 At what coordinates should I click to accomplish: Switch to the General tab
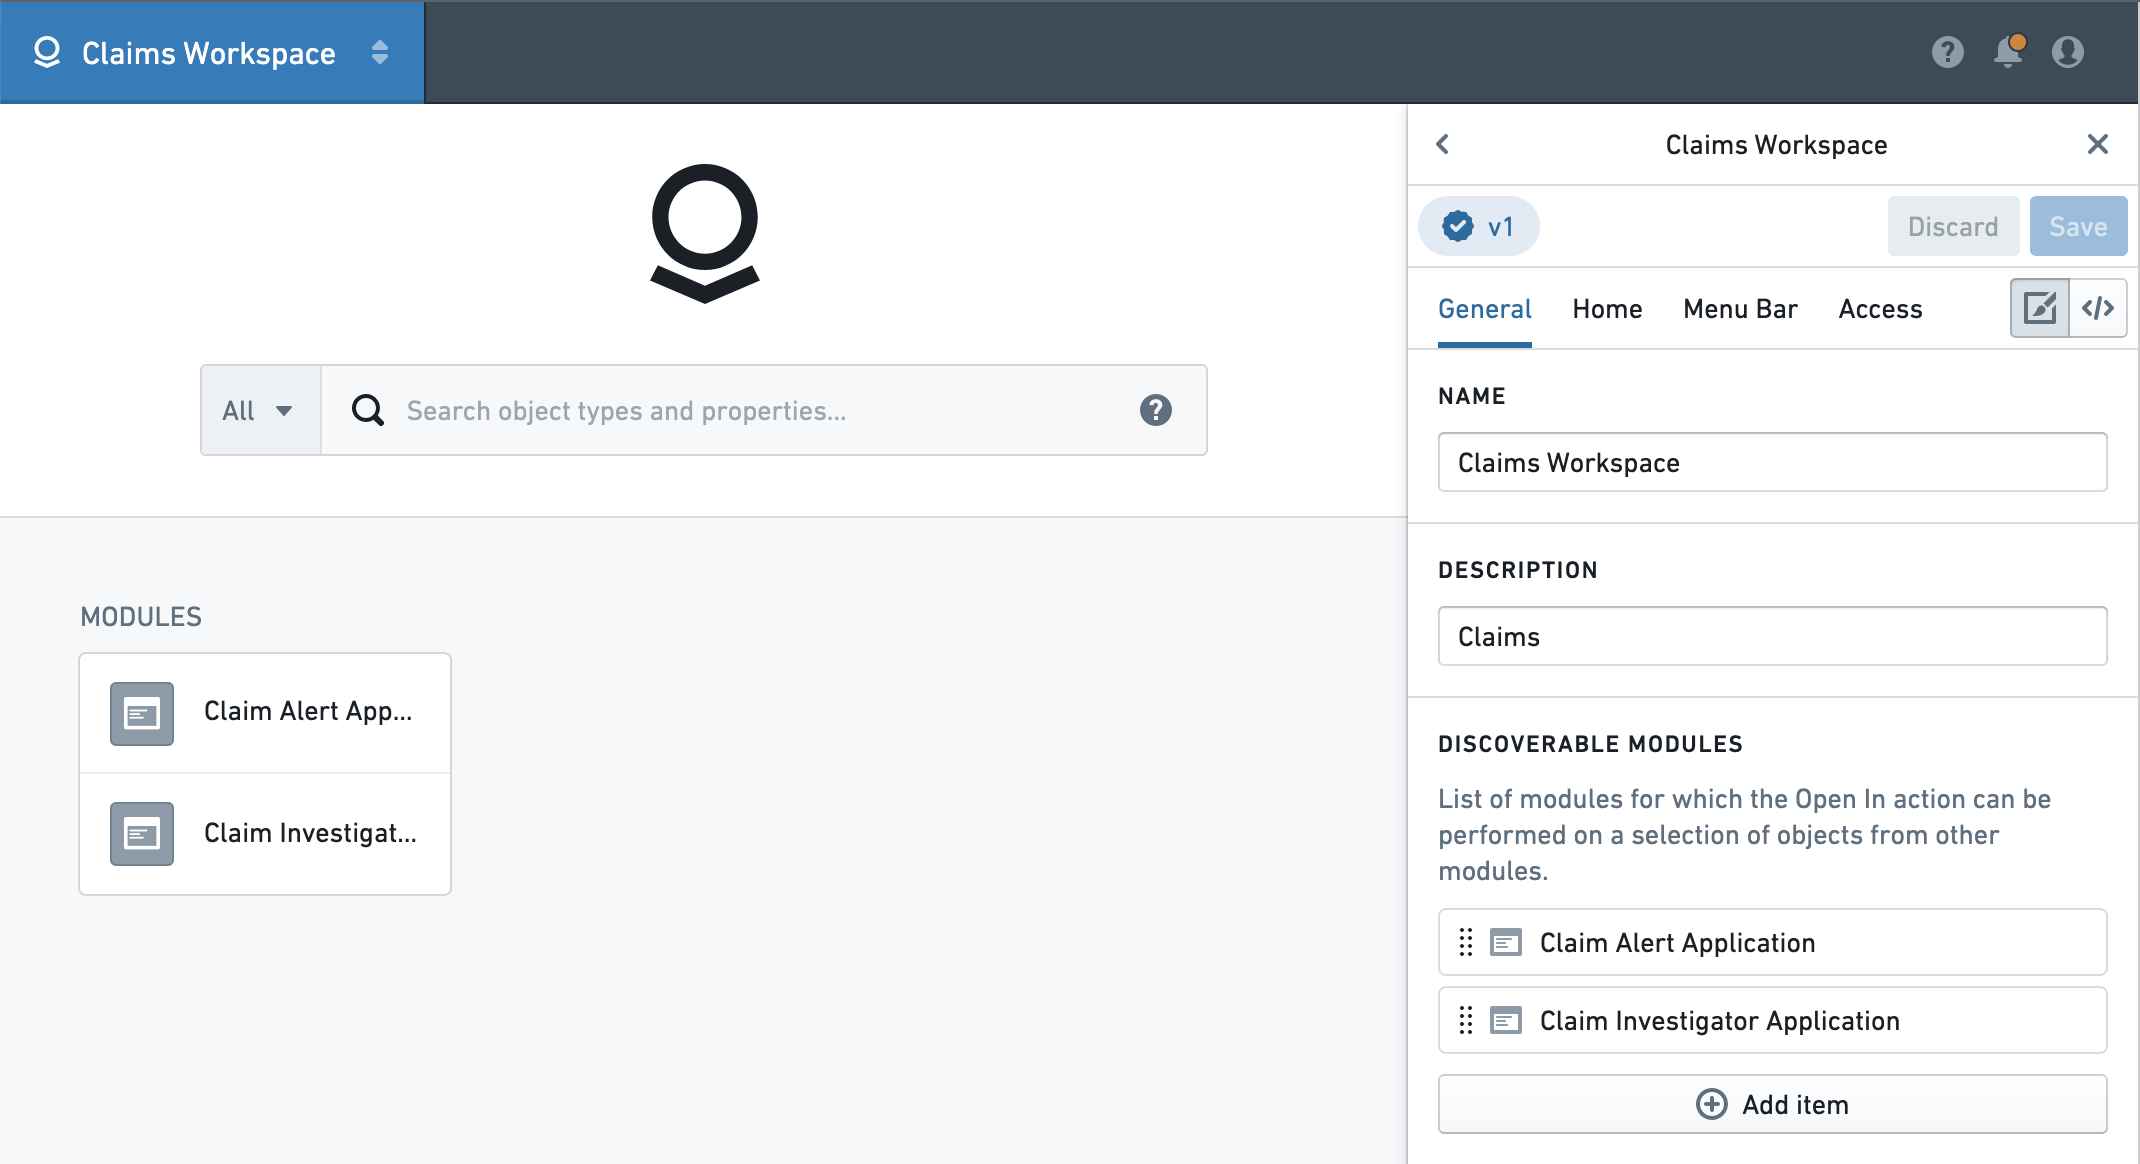pos(1485,309)
